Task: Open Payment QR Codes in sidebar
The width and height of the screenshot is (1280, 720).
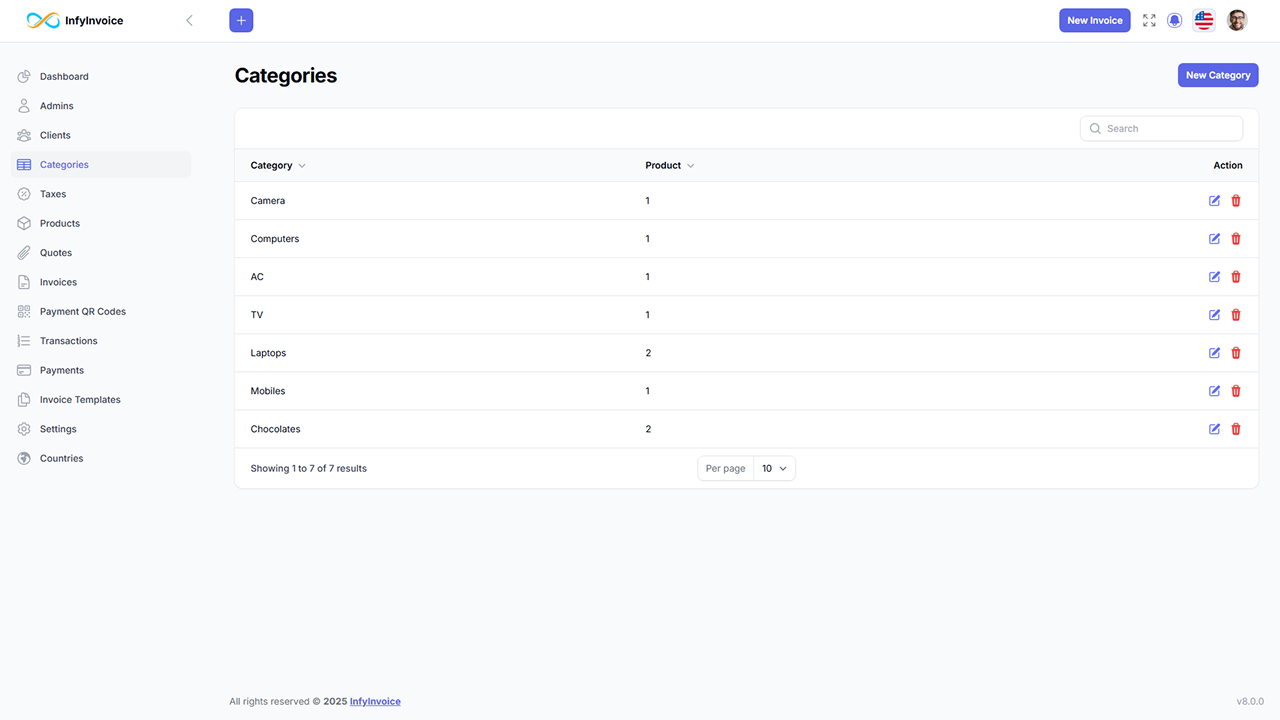Action: (x=83, y=312)
